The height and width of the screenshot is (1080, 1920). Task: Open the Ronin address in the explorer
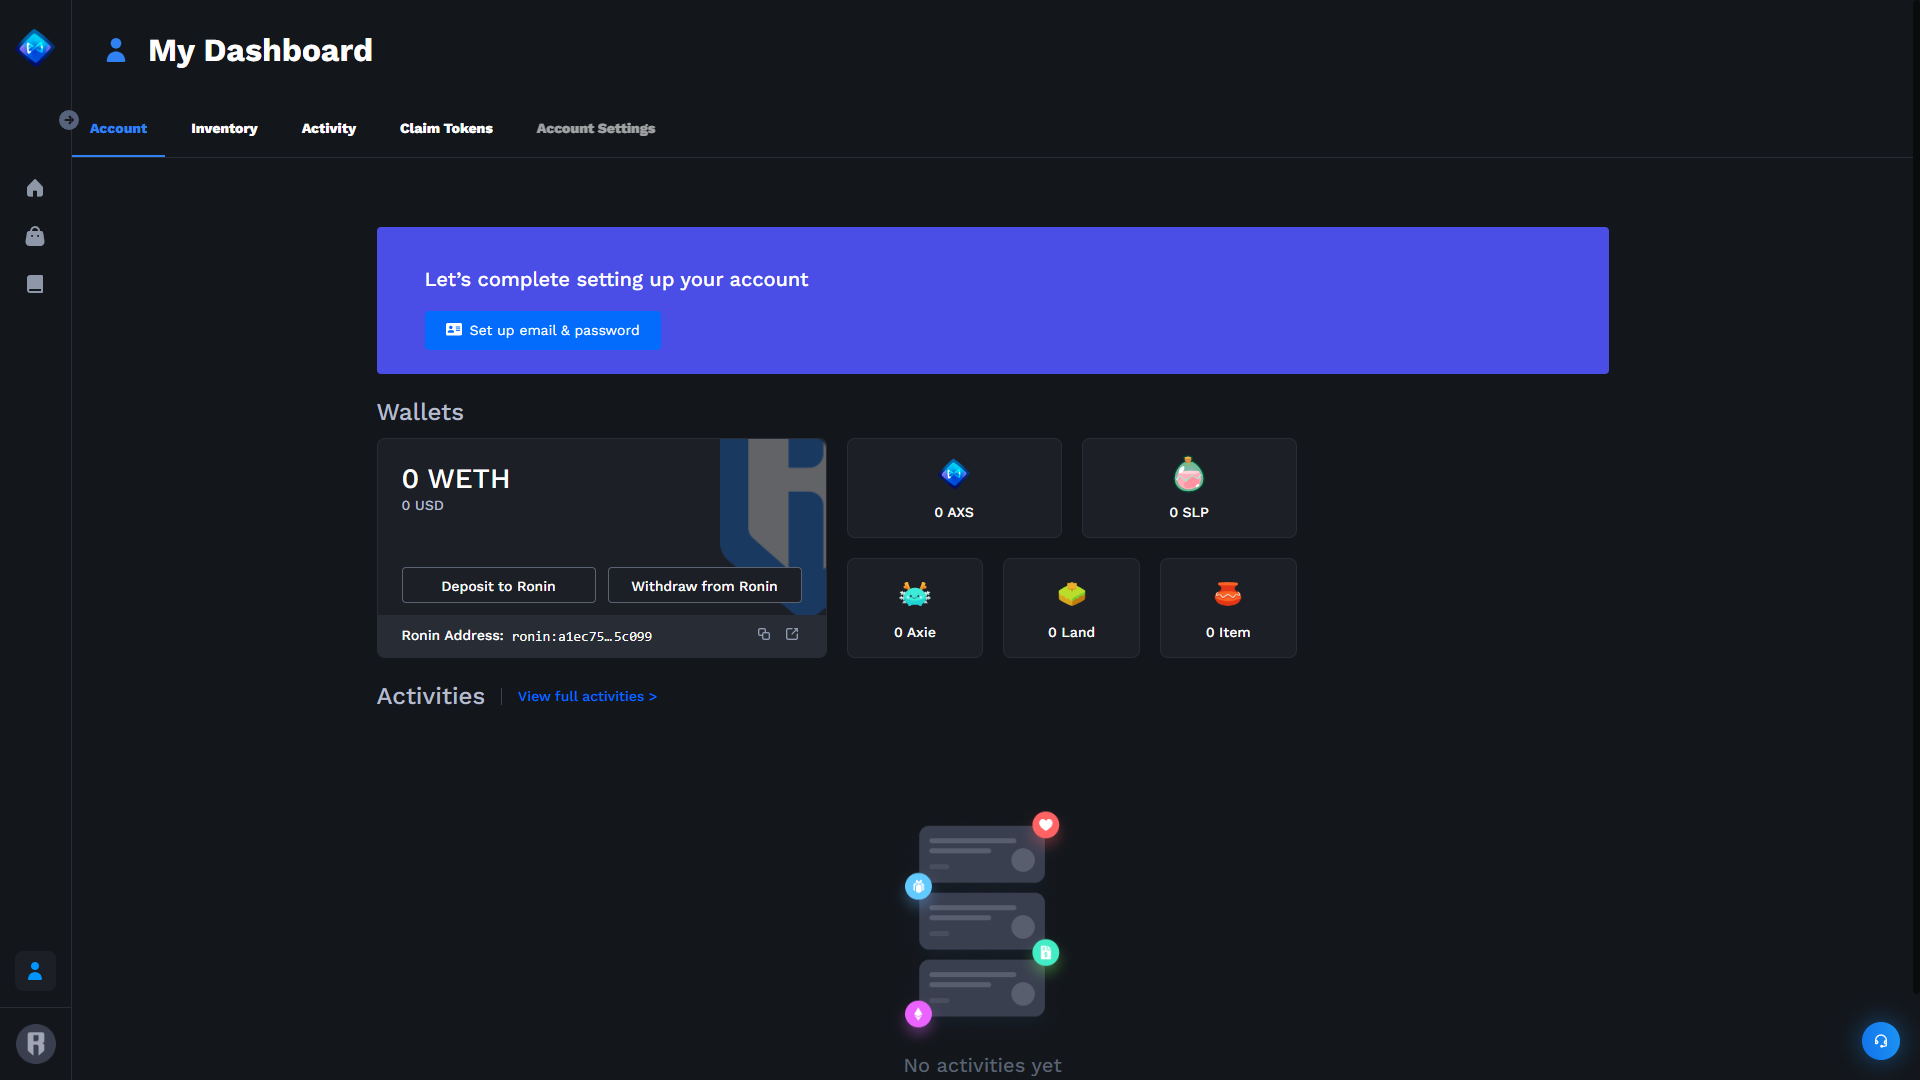tap(792, 634)
